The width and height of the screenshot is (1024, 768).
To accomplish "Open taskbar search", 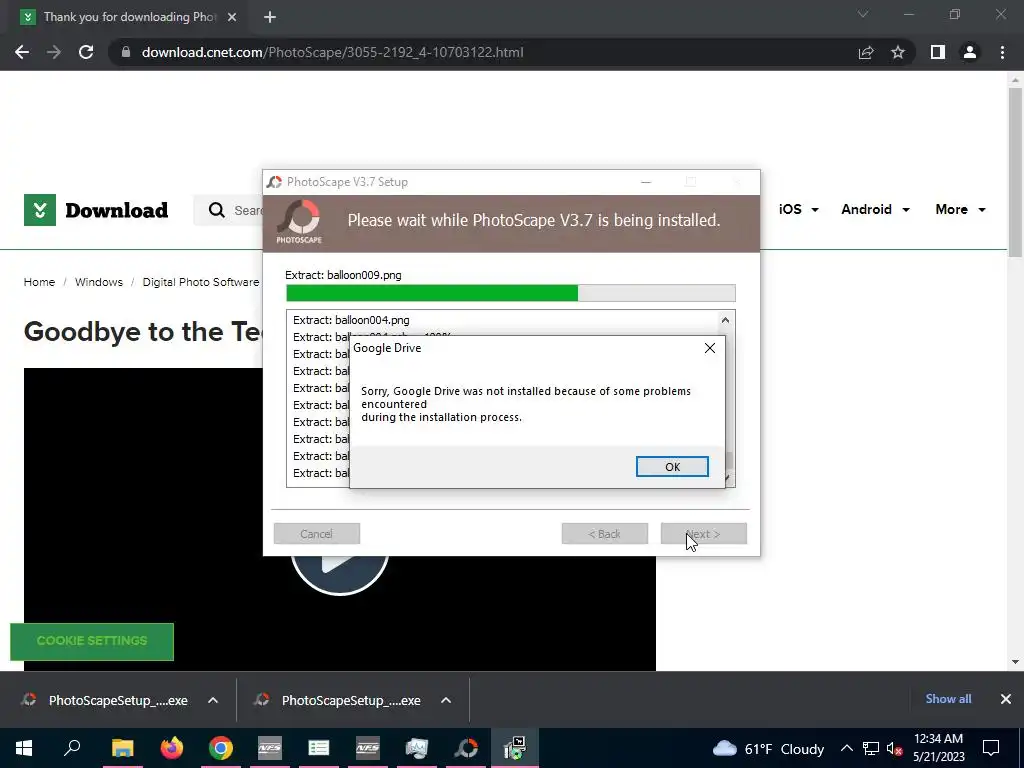I will [72, 748].
